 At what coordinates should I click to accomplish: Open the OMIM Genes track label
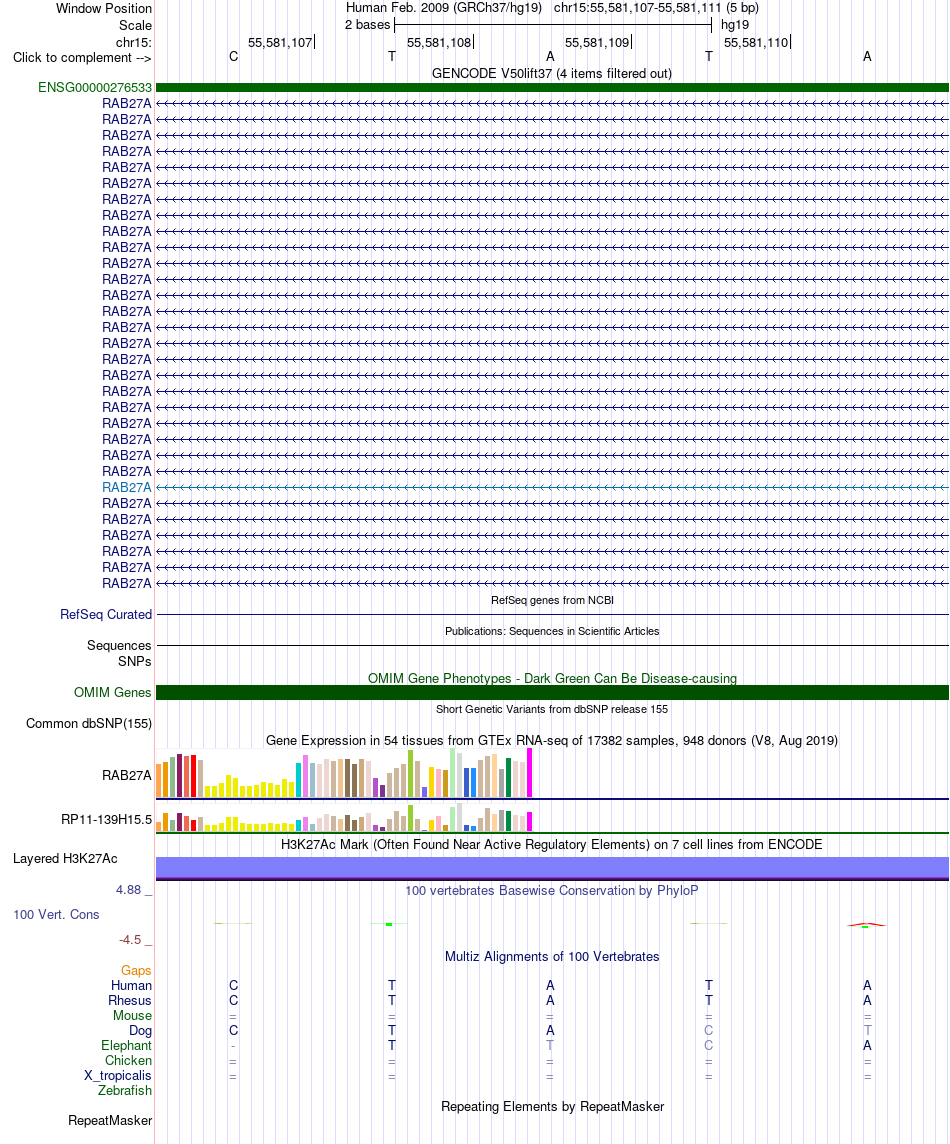pyautogui.click(x=112, y=692)
